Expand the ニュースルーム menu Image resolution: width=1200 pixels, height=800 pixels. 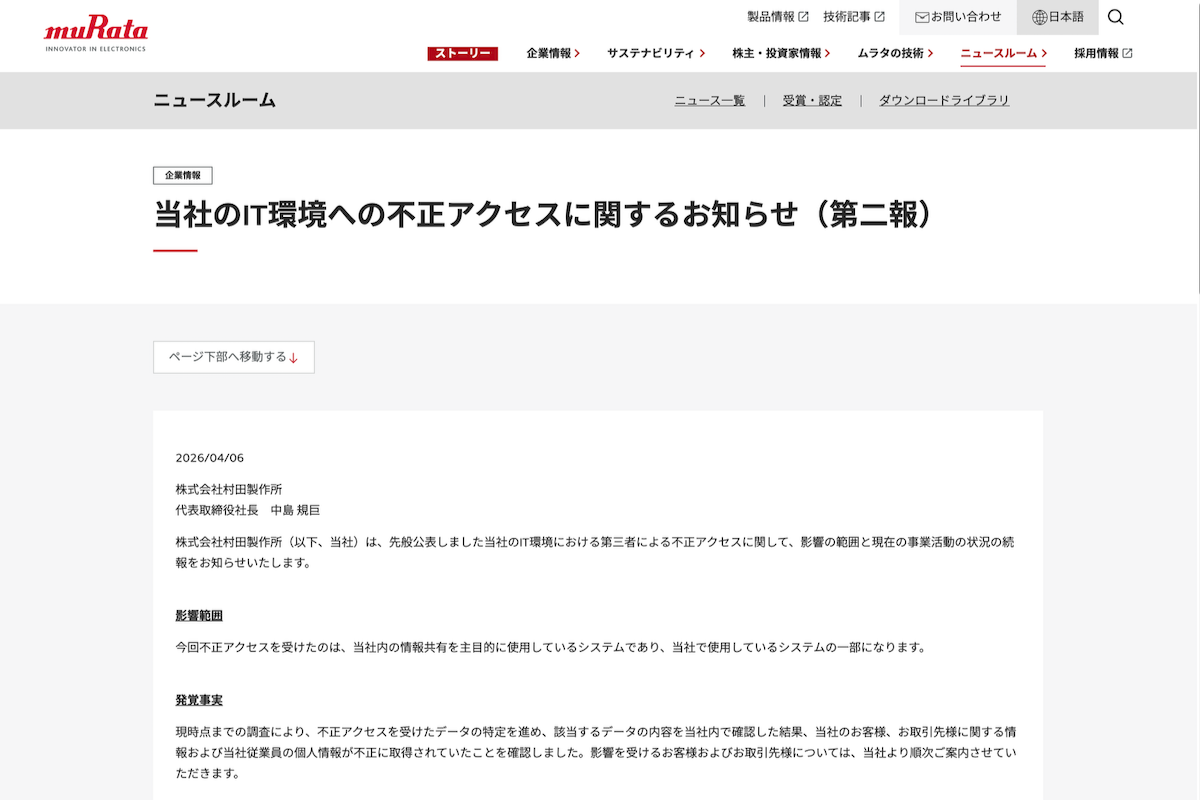[1003, 53]
